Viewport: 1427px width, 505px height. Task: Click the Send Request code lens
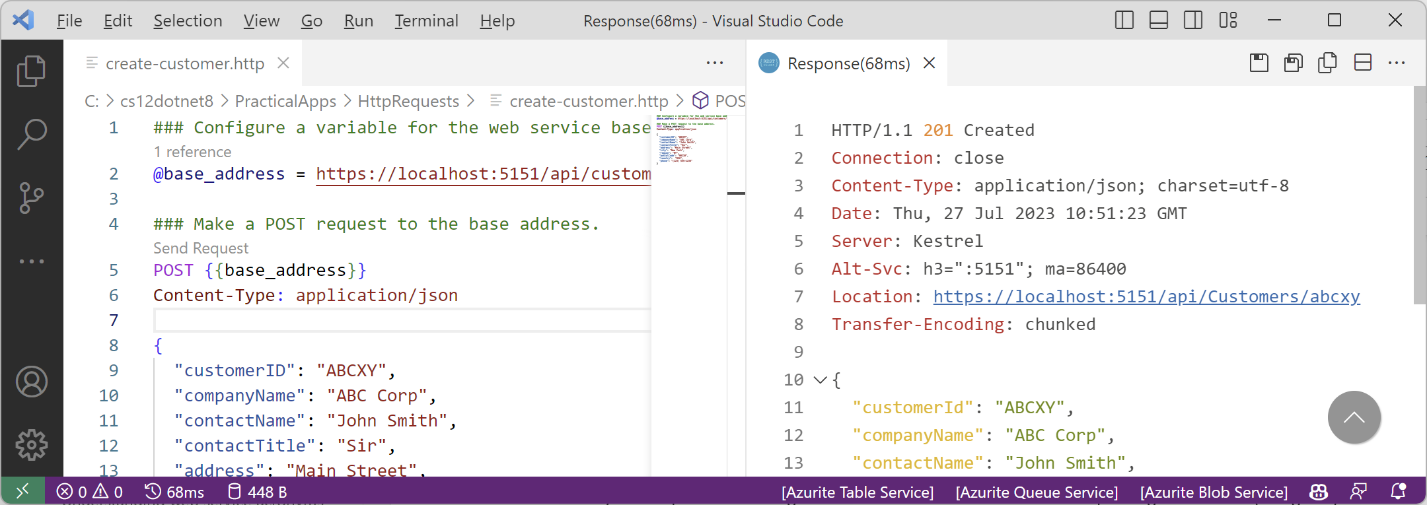pyautogui.click(x=201, y=248)
